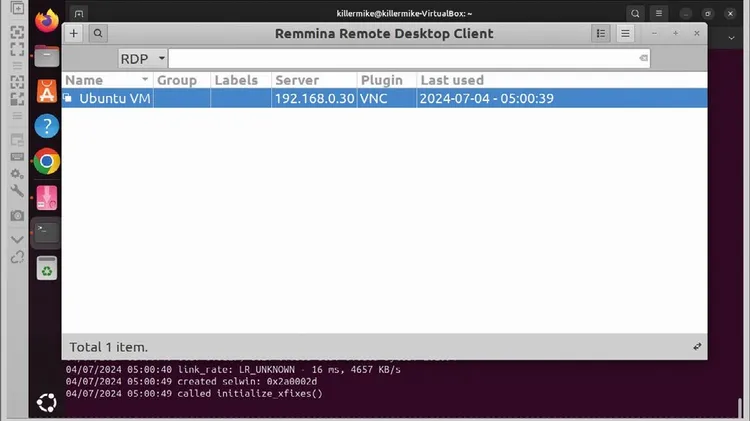Open the Trash from the dock
This screenshot has width=750, height=421.
coord(47,268)
